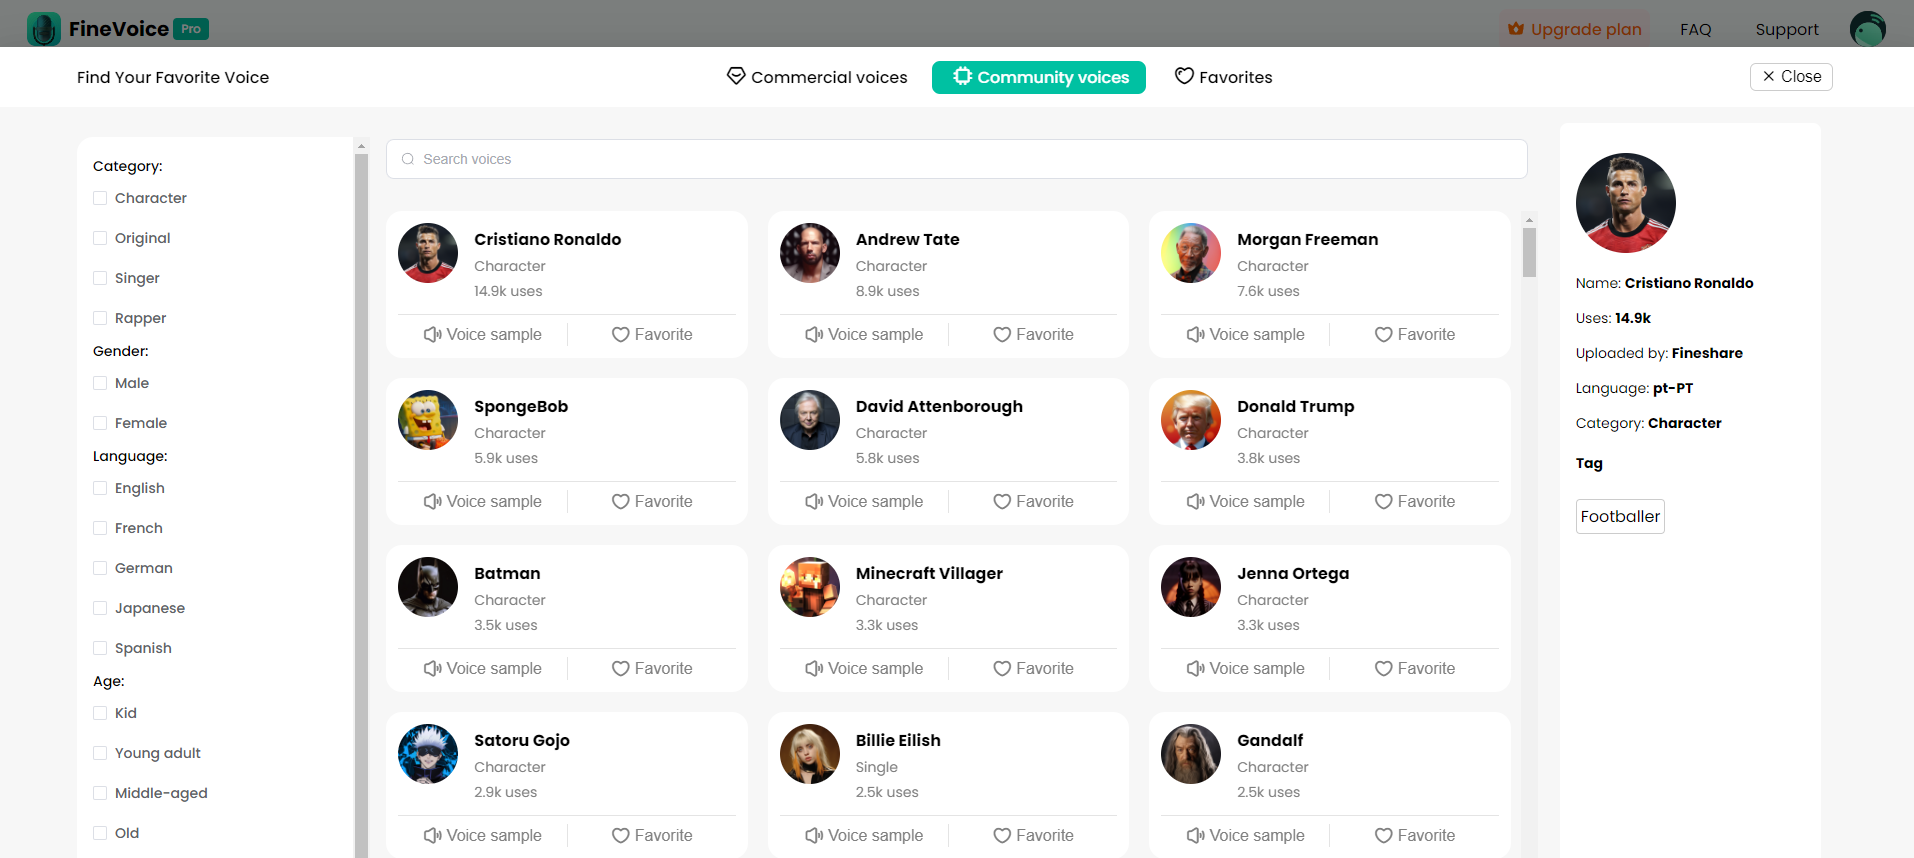This screenshot has width=1914, height=858.
Task: Check the French language filter
Action: (100, 528)
